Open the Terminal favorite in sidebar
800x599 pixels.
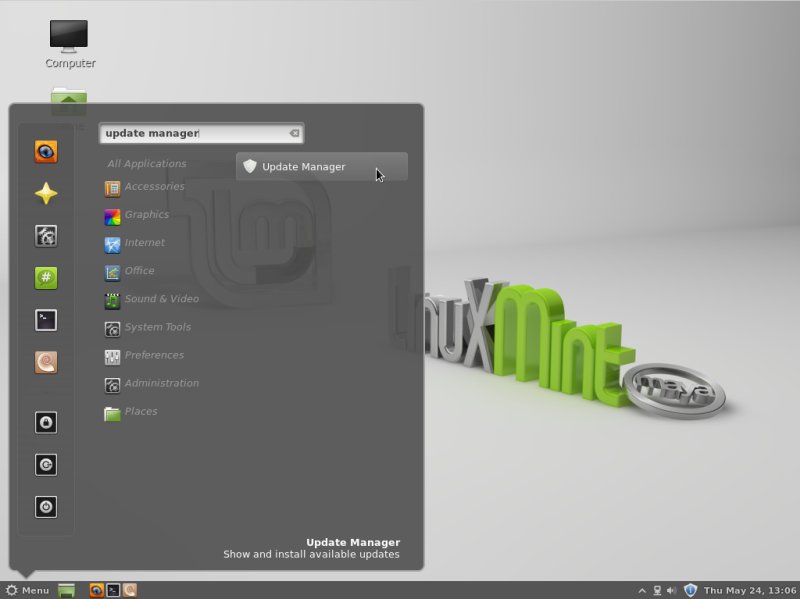(x=46, y=320)
